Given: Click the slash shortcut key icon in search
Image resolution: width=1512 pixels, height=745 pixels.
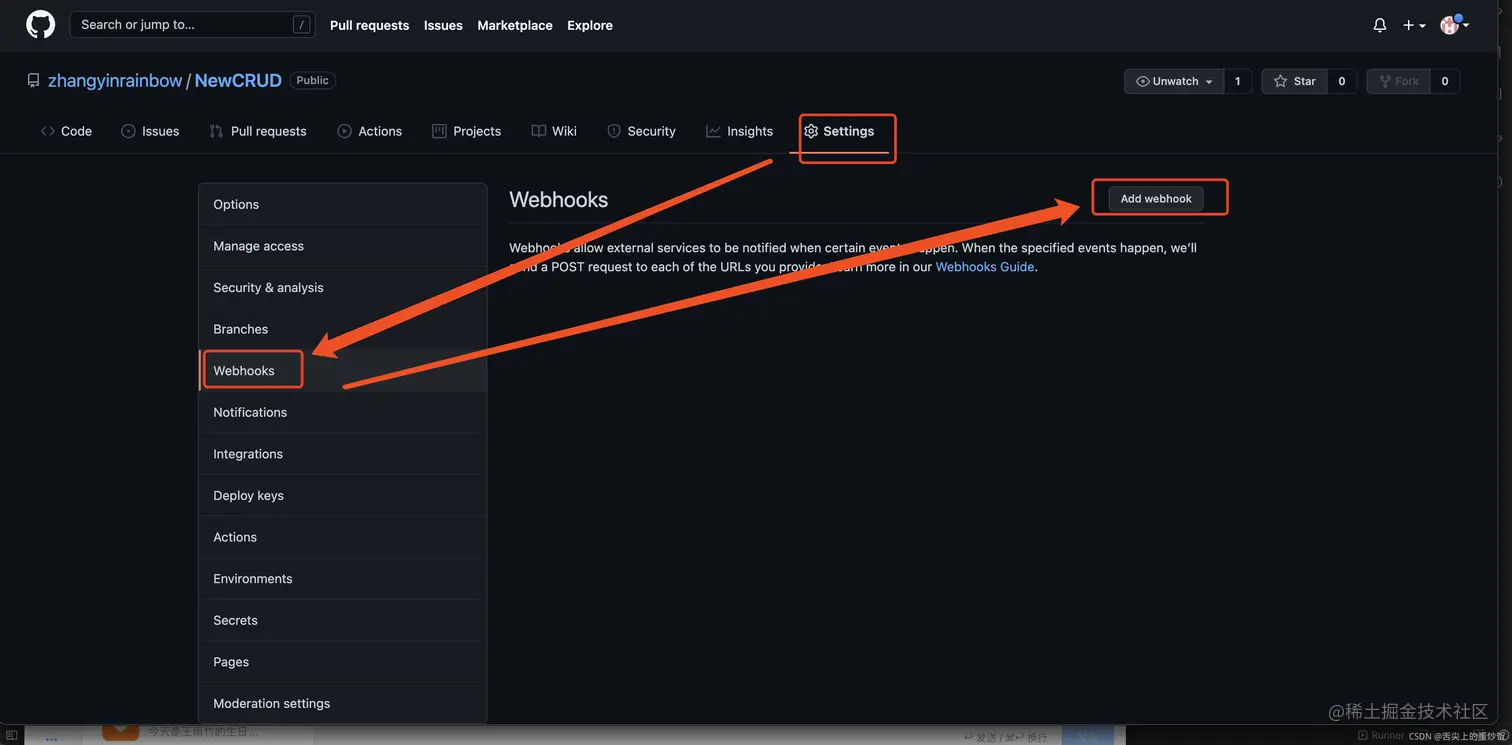Looking at the screenshot, I should [x=301, y=25].
